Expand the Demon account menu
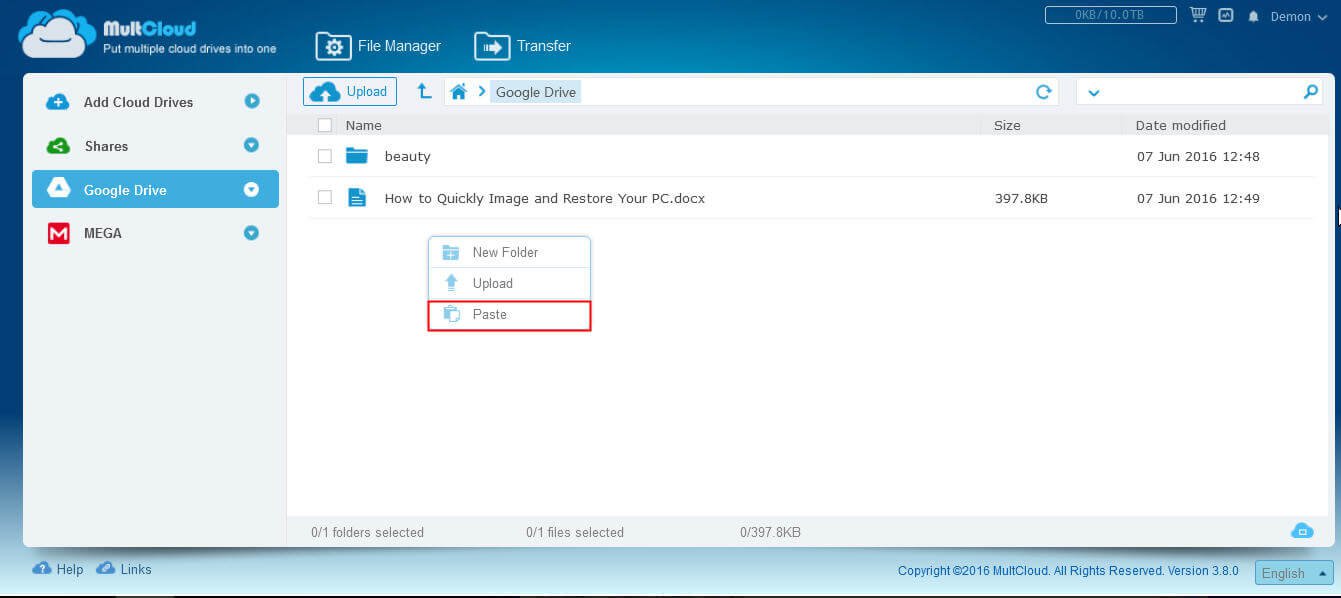Image resolution: width=1341 pixels, height=598 pixels. tap(1298, 16)
